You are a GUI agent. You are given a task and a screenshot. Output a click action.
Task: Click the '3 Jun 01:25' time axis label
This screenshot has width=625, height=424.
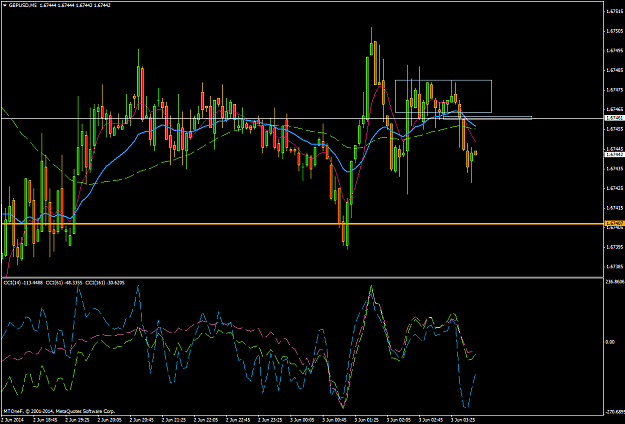click(366, 420)
